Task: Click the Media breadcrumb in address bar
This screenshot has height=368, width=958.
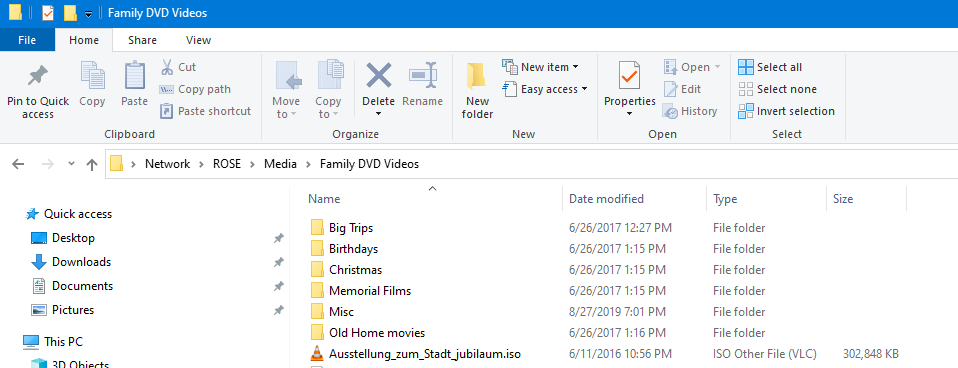Action: [x=280, y=164]
